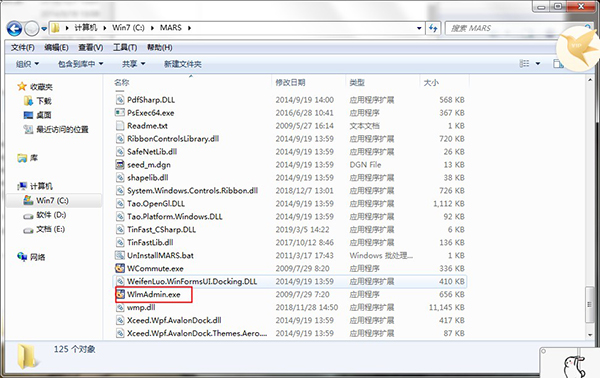Sort by the 修改日期 column header
Viewport: 600px width, 378px height.
click(x=290, y=82)
